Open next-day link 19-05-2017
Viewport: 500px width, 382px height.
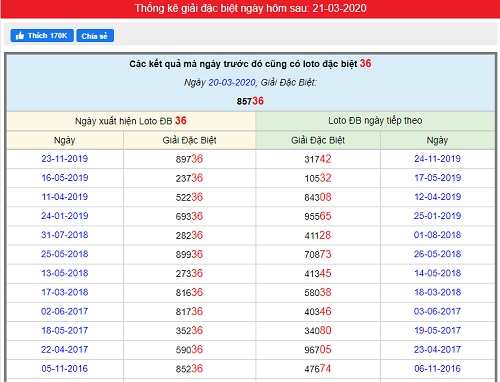[437, 330]
